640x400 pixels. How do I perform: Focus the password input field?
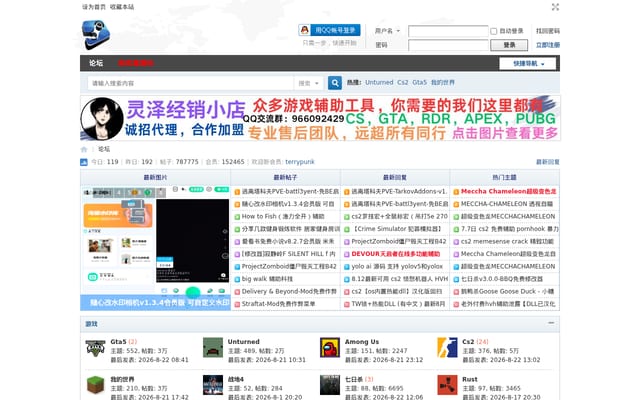(x=448, y=45)
